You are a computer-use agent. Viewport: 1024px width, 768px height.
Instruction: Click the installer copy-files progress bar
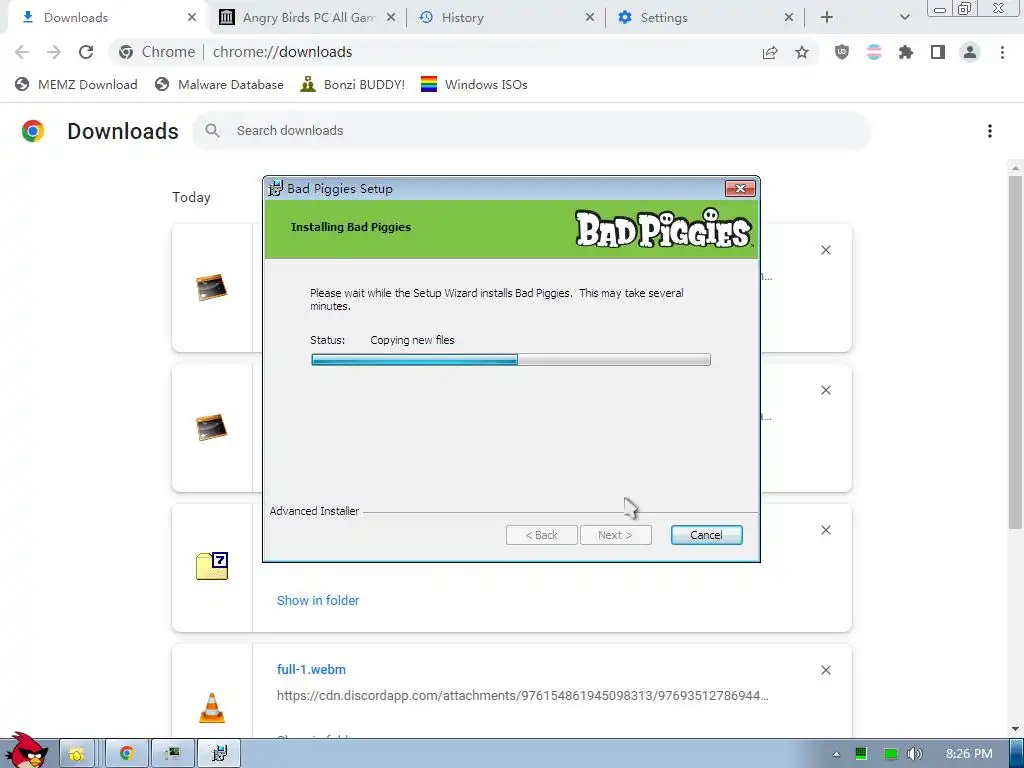(x=511, y=360)
